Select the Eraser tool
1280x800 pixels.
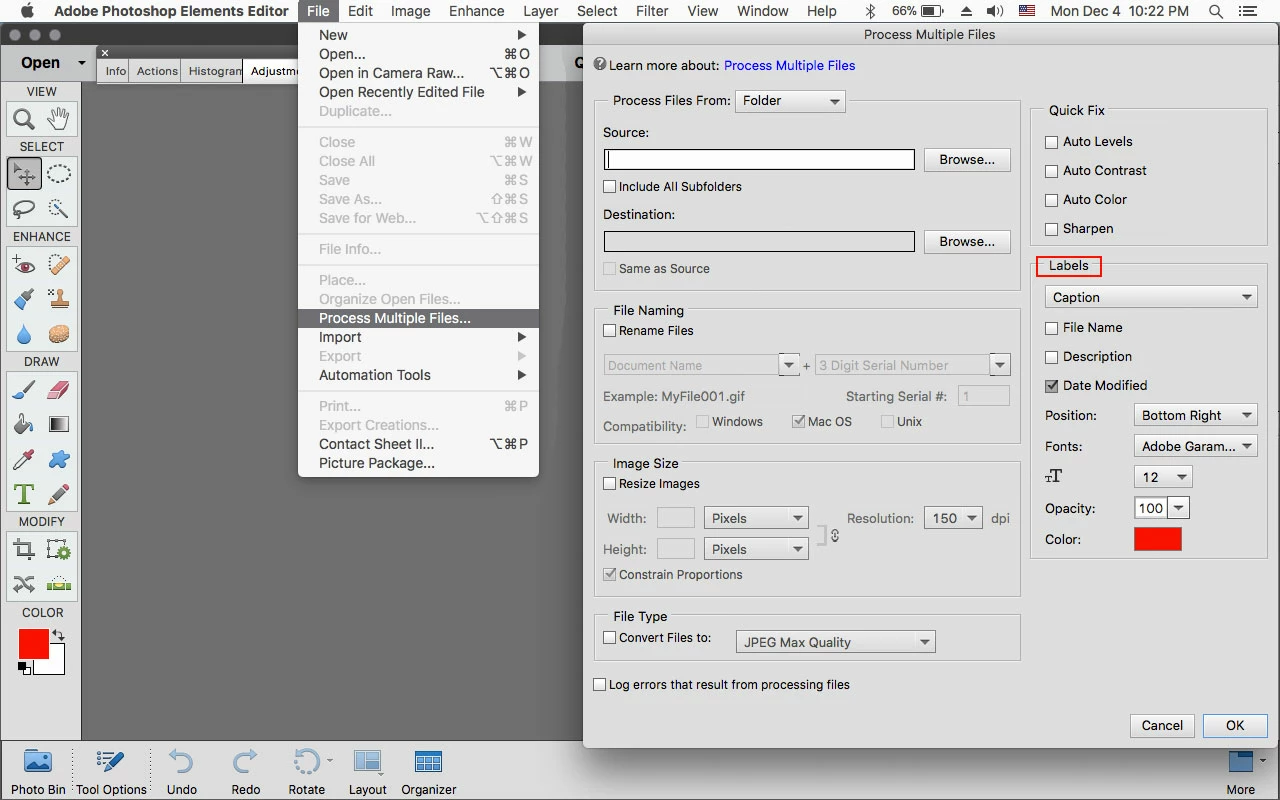pos(59,390)
